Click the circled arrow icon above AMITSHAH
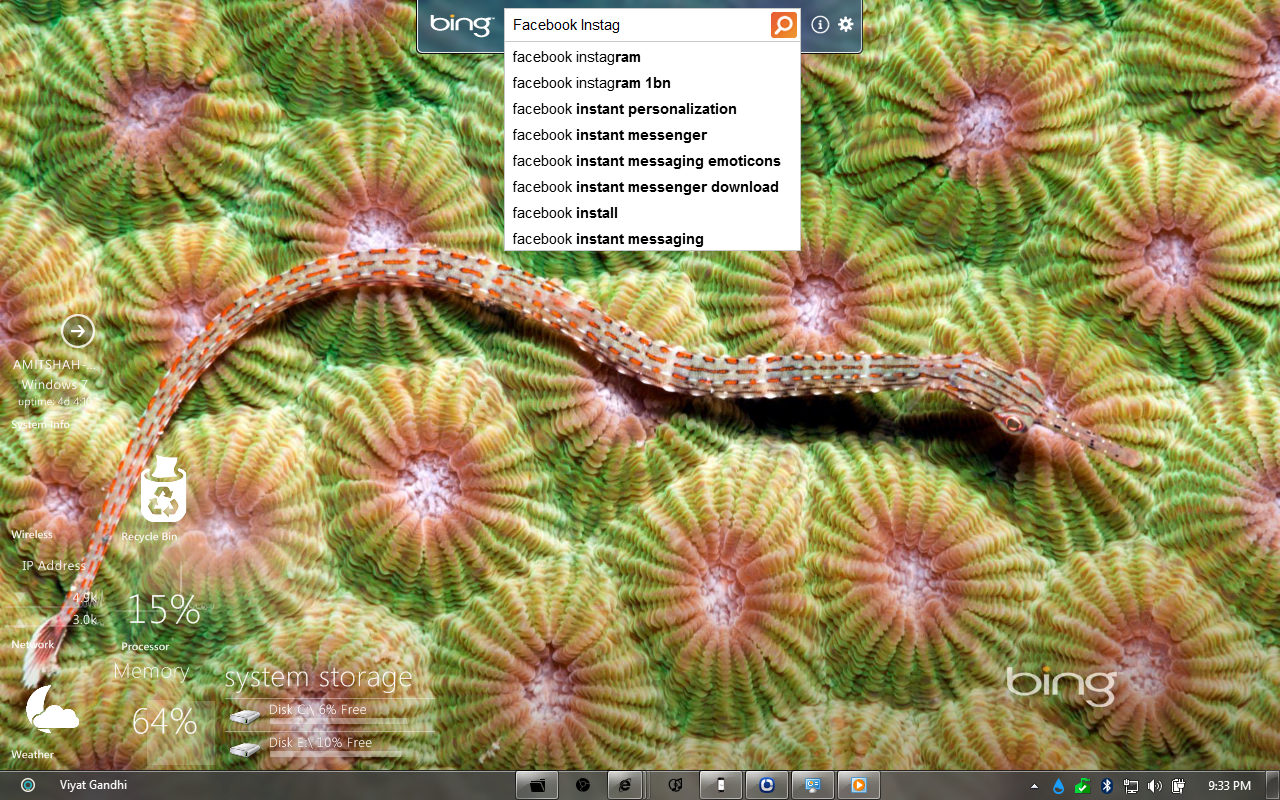Image resolution: width=1280 pixels, height=800 pixels. (x=77, y=330)
